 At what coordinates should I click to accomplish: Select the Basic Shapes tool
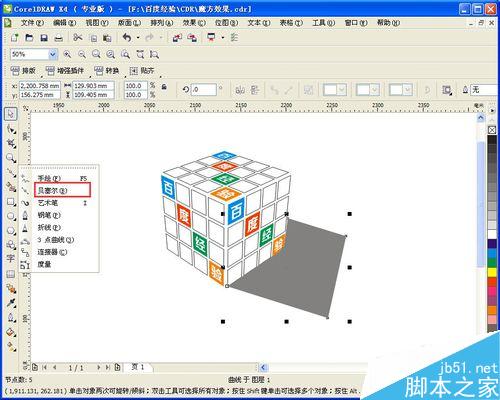click(x=11, y=245)
